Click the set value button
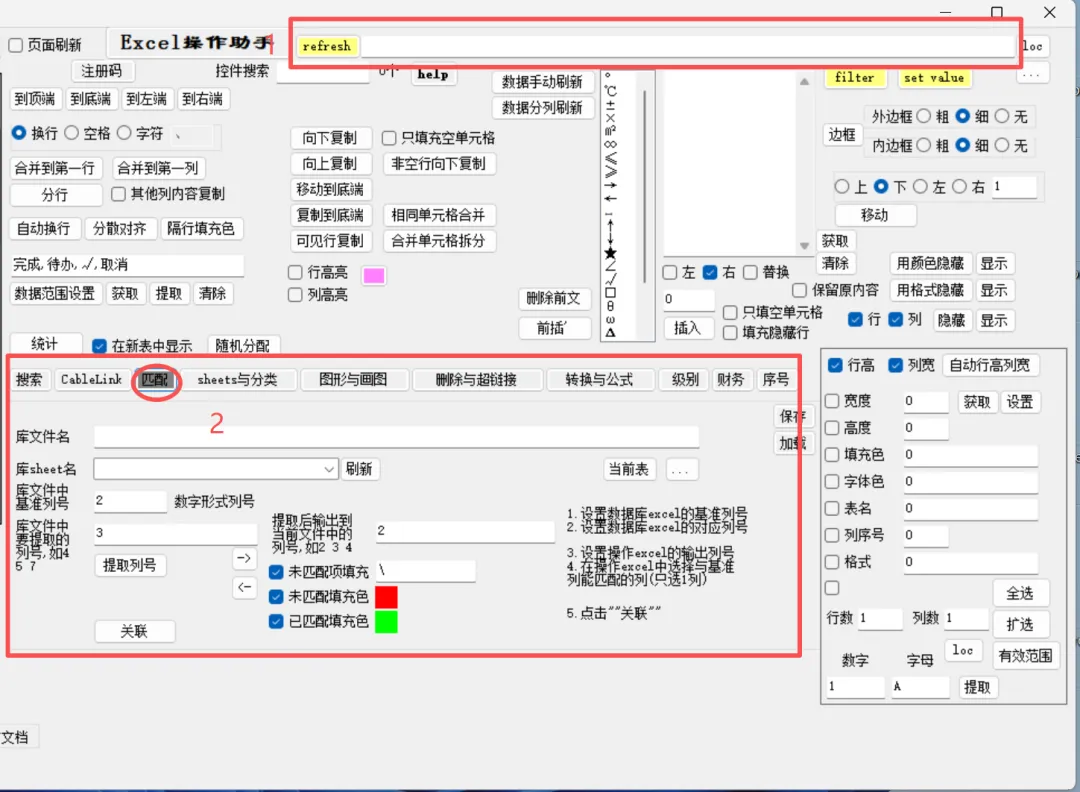Screen dimensions: 1080x792 (x=934, y=78)
